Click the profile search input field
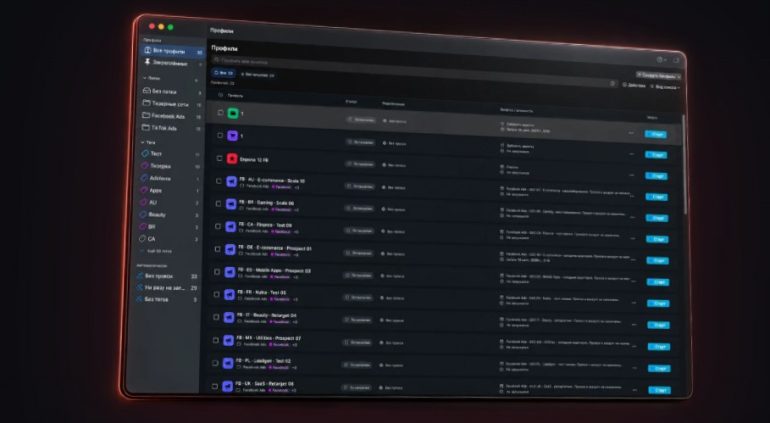The height and width of the screenshot is (423, 770). (412, 70)
